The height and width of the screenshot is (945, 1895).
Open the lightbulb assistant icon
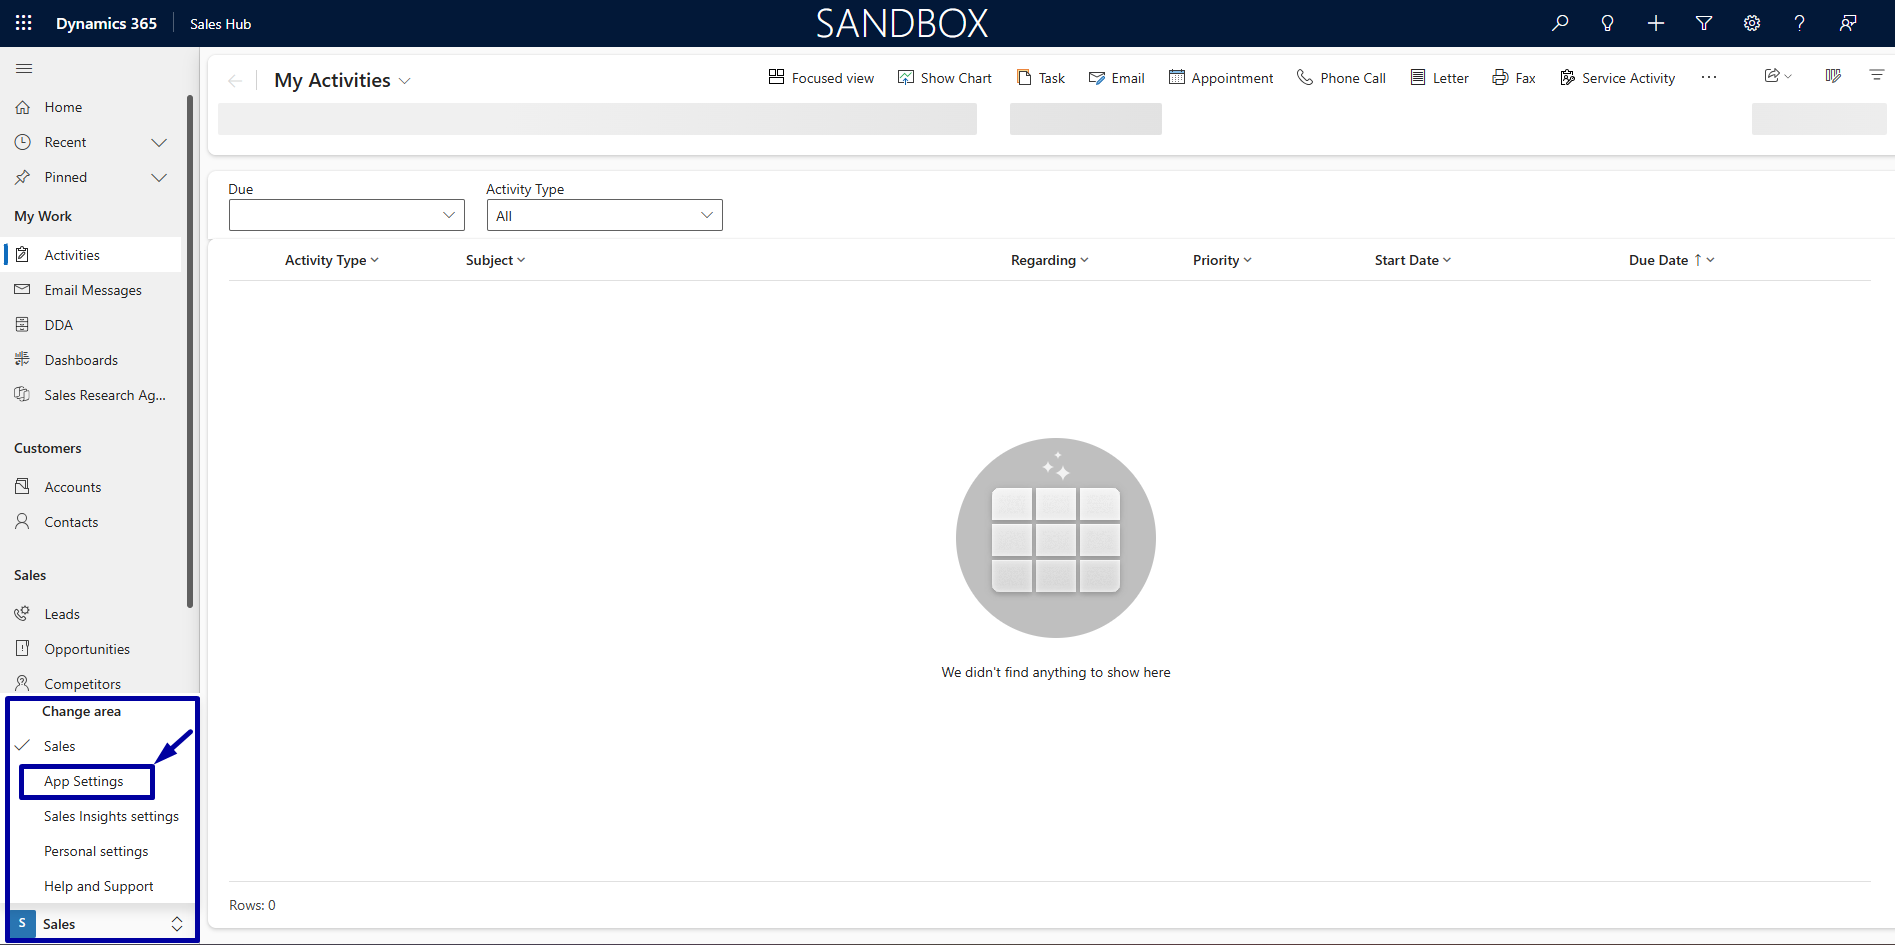(x=1608, y=23)
